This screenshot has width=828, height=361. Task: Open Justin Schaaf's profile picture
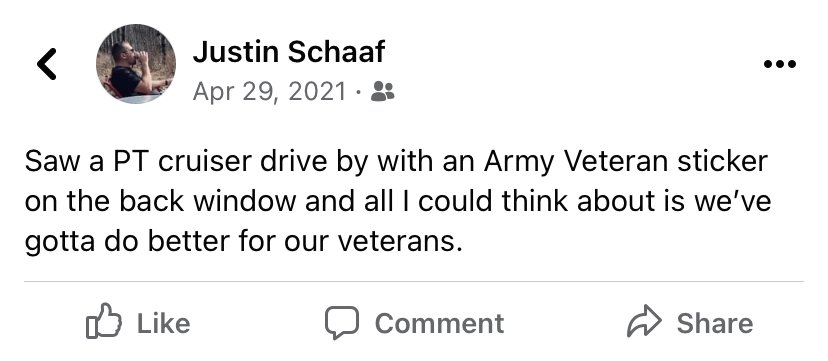coord(136,64)
